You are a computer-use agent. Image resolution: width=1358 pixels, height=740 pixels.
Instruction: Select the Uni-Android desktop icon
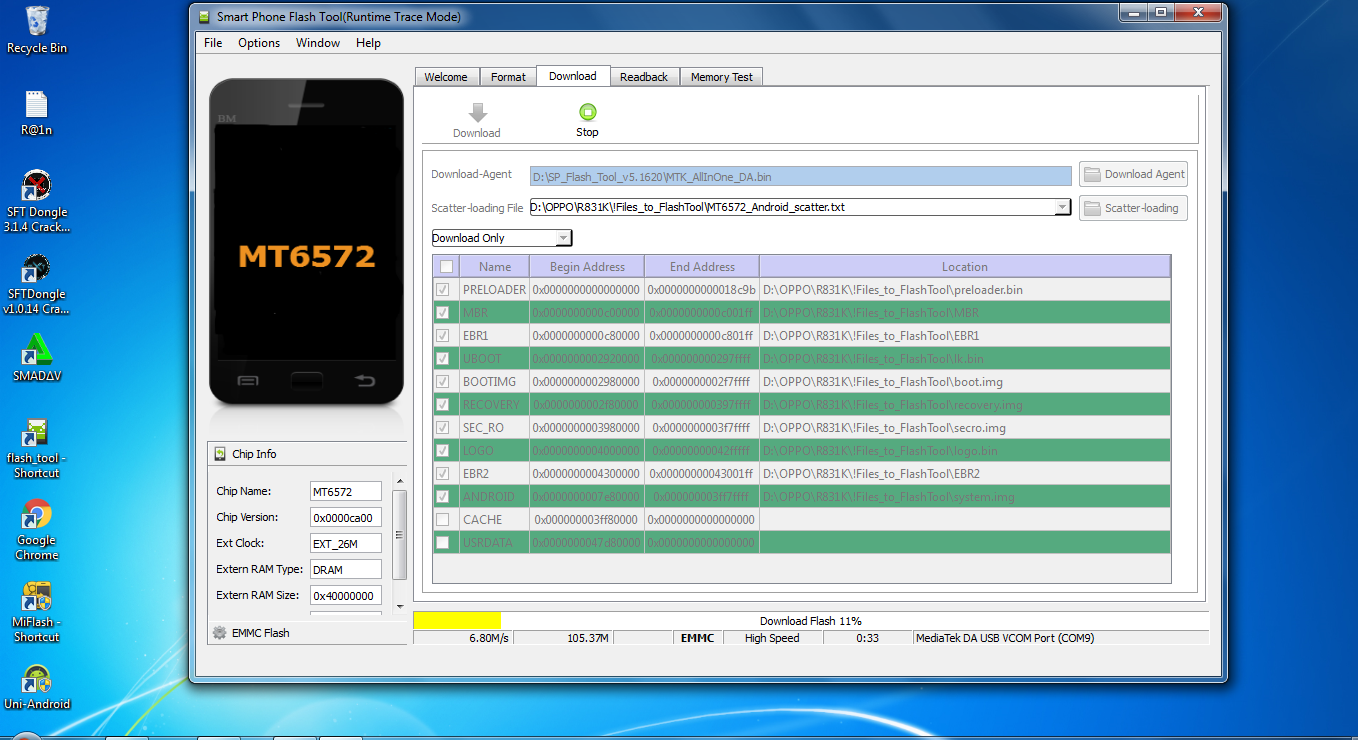(x=37, y=687)
